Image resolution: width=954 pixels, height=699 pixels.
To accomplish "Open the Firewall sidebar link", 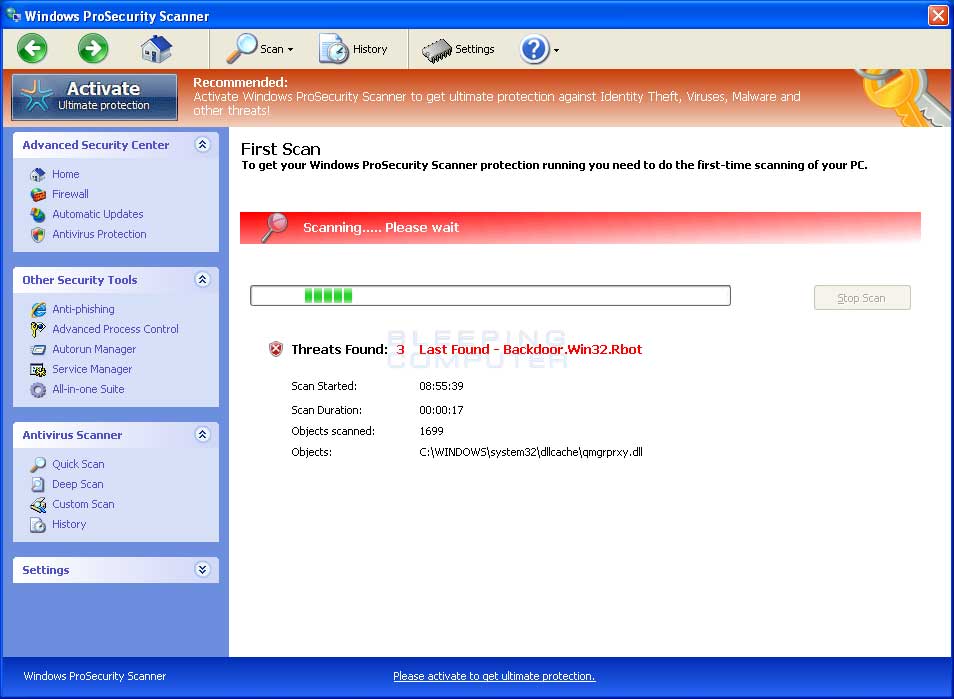I will 70,194.
